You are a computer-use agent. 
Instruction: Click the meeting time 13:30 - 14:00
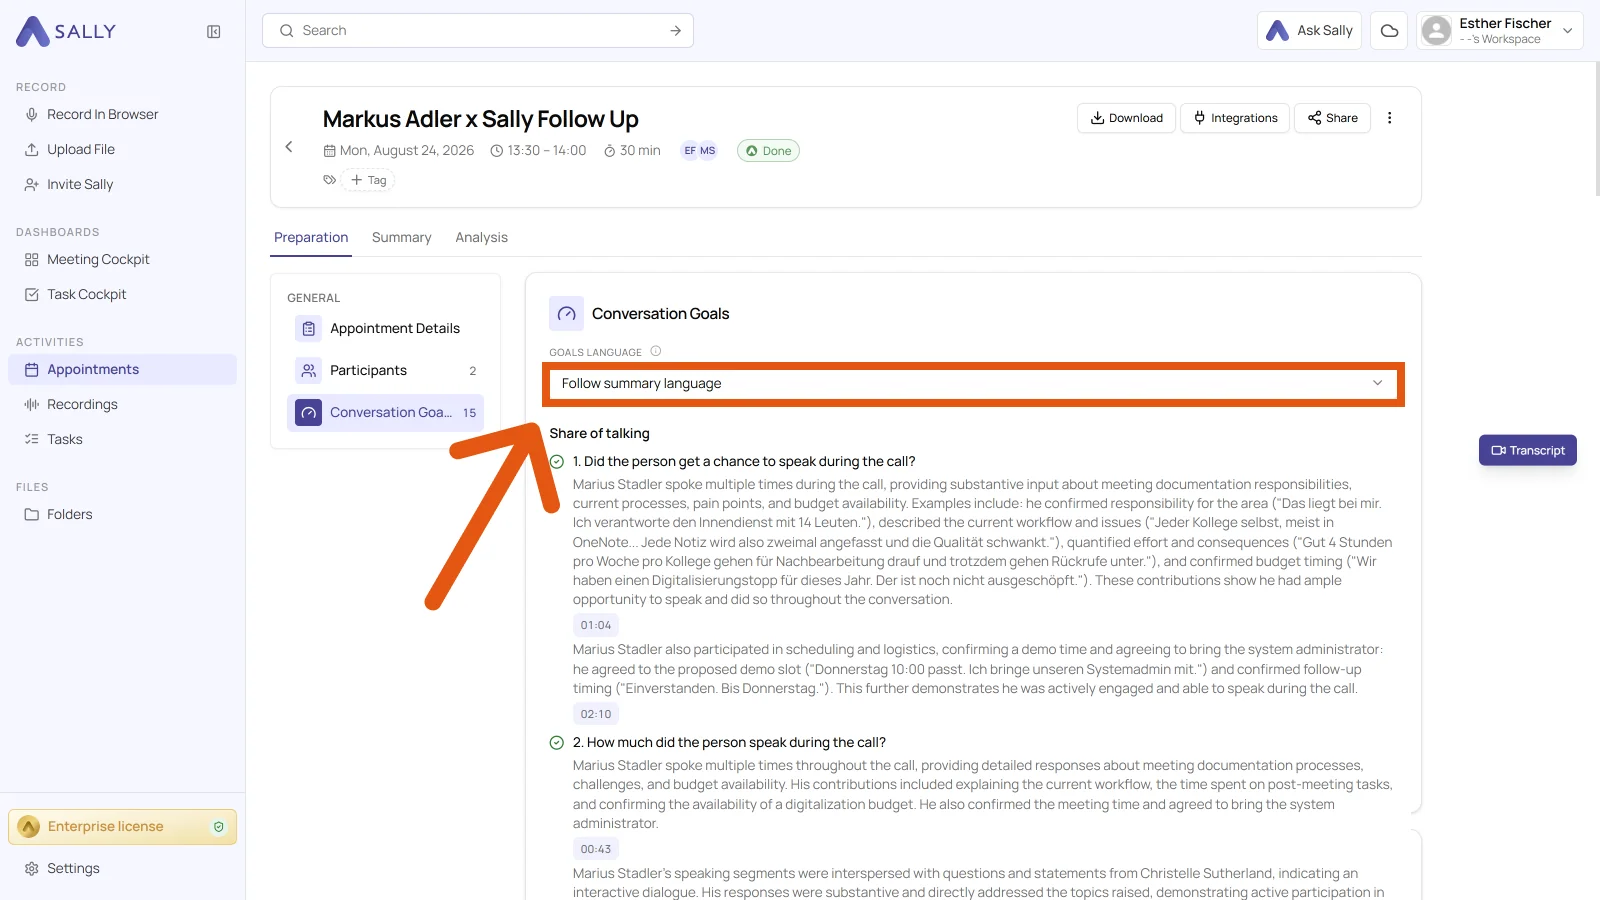[538, 151]
